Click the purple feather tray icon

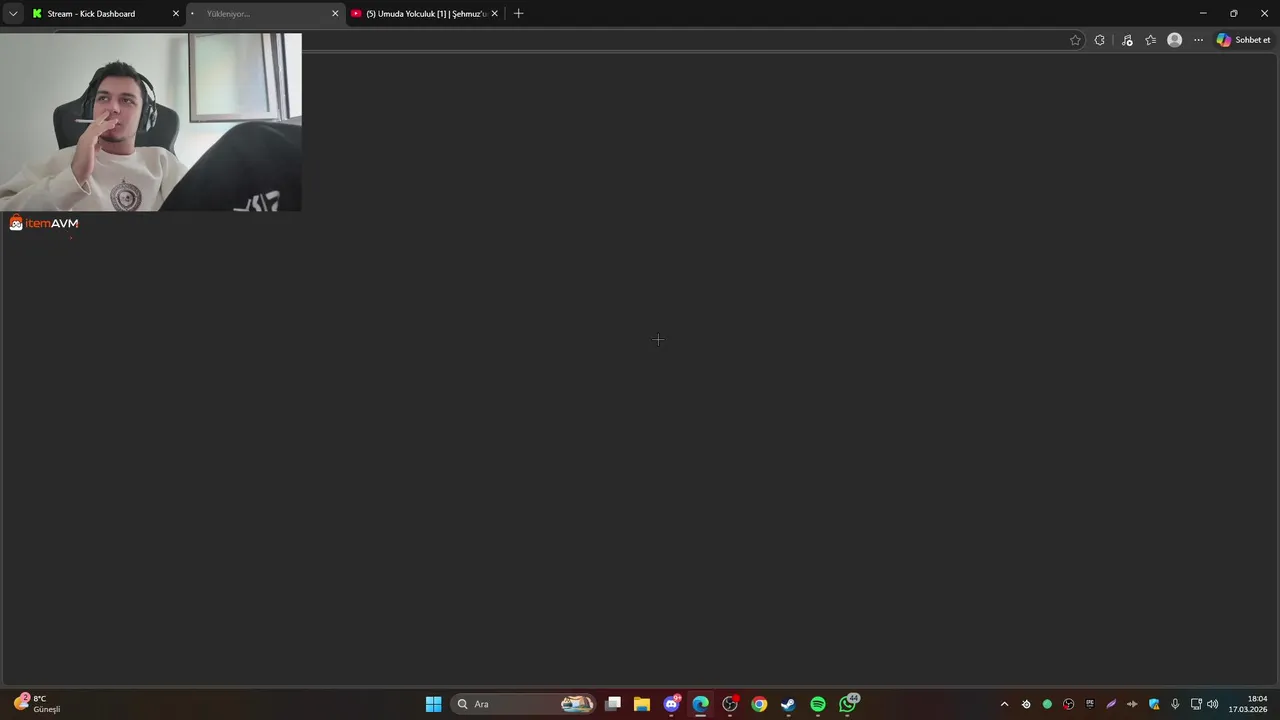click(x=1111, y=704)
